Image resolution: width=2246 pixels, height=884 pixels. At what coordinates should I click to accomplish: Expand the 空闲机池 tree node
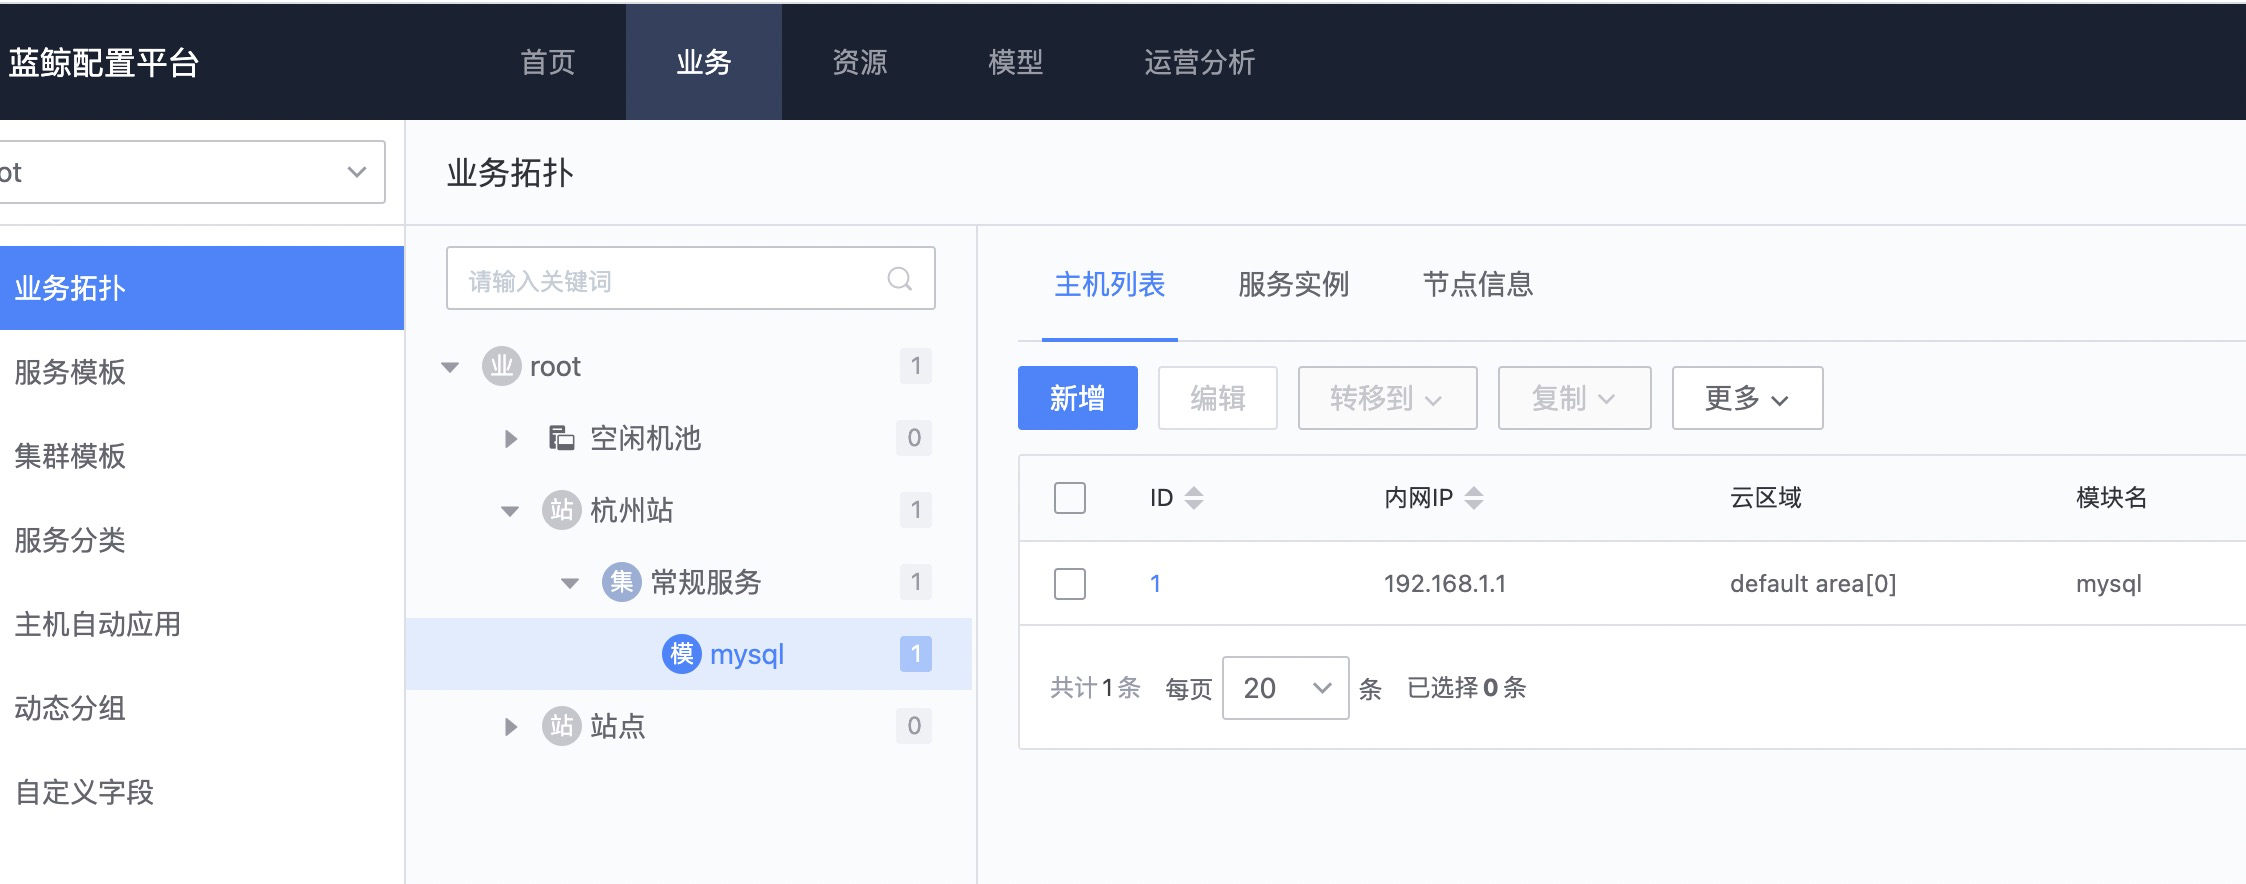point(511,438)
